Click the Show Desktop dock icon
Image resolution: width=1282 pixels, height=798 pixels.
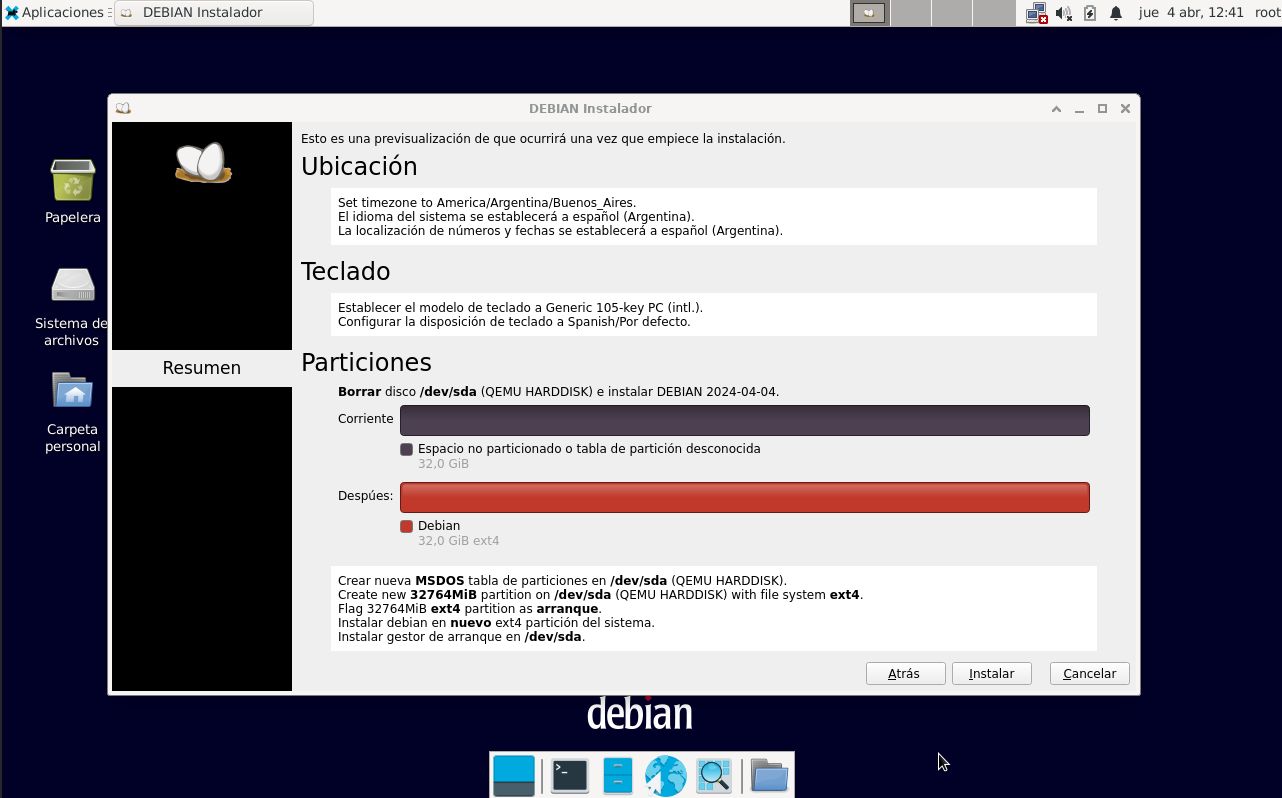tap(514, 775)
